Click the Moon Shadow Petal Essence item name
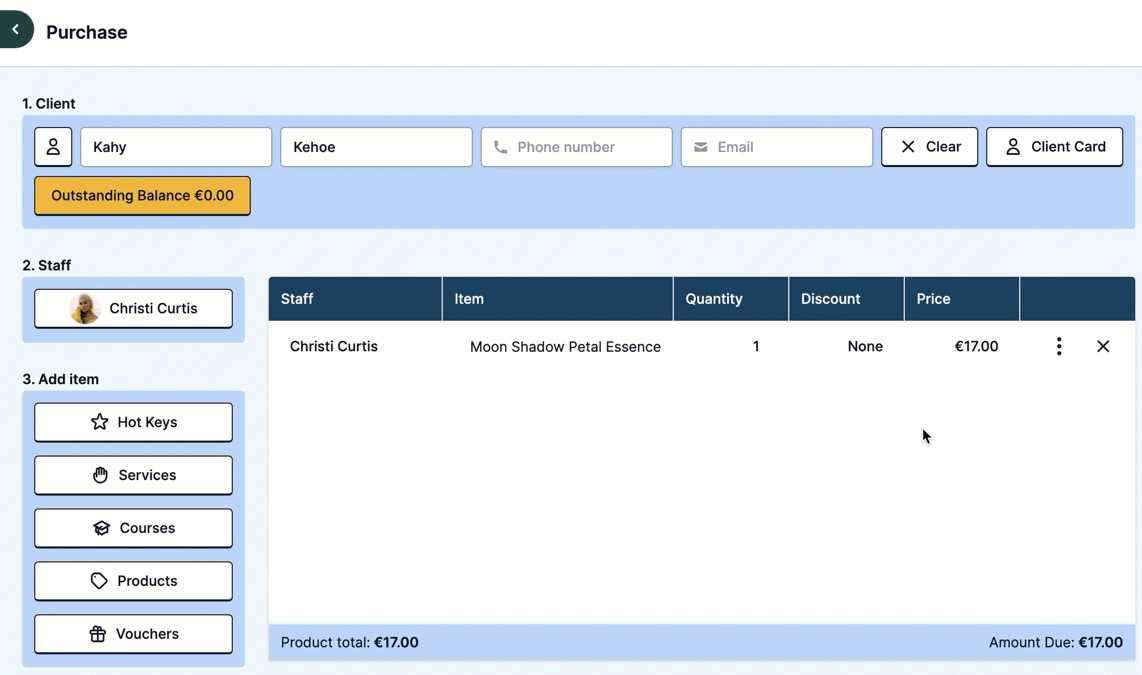This screenshot has width=1142, height=675. (x=565, y=347)
